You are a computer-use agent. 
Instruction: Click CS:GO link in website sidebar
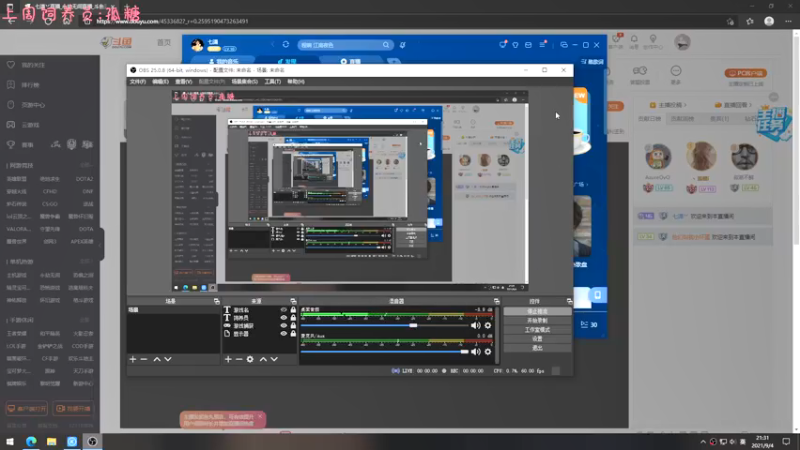pyautogui.click(x=49, y=204)
